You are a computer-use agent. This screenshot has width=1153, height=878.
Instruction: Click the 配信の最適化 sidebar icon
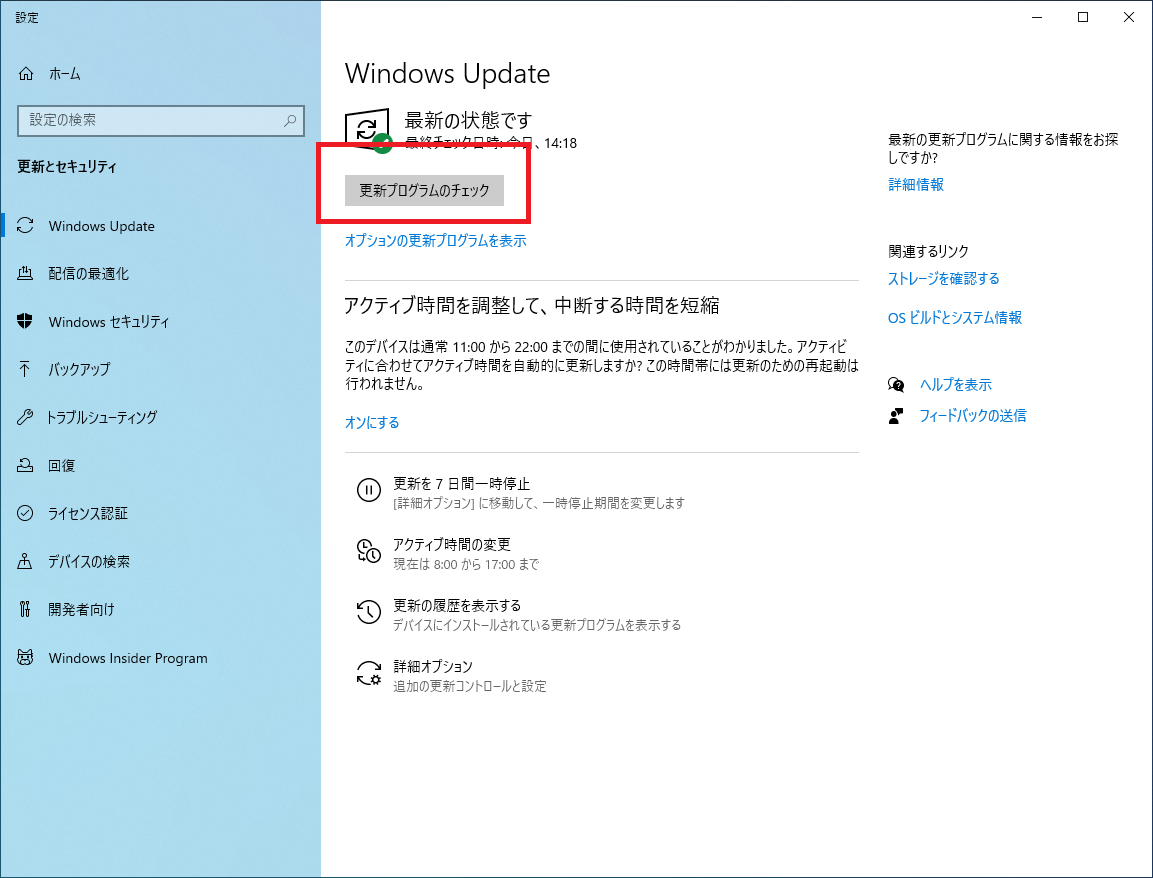(x=25, y=274)
